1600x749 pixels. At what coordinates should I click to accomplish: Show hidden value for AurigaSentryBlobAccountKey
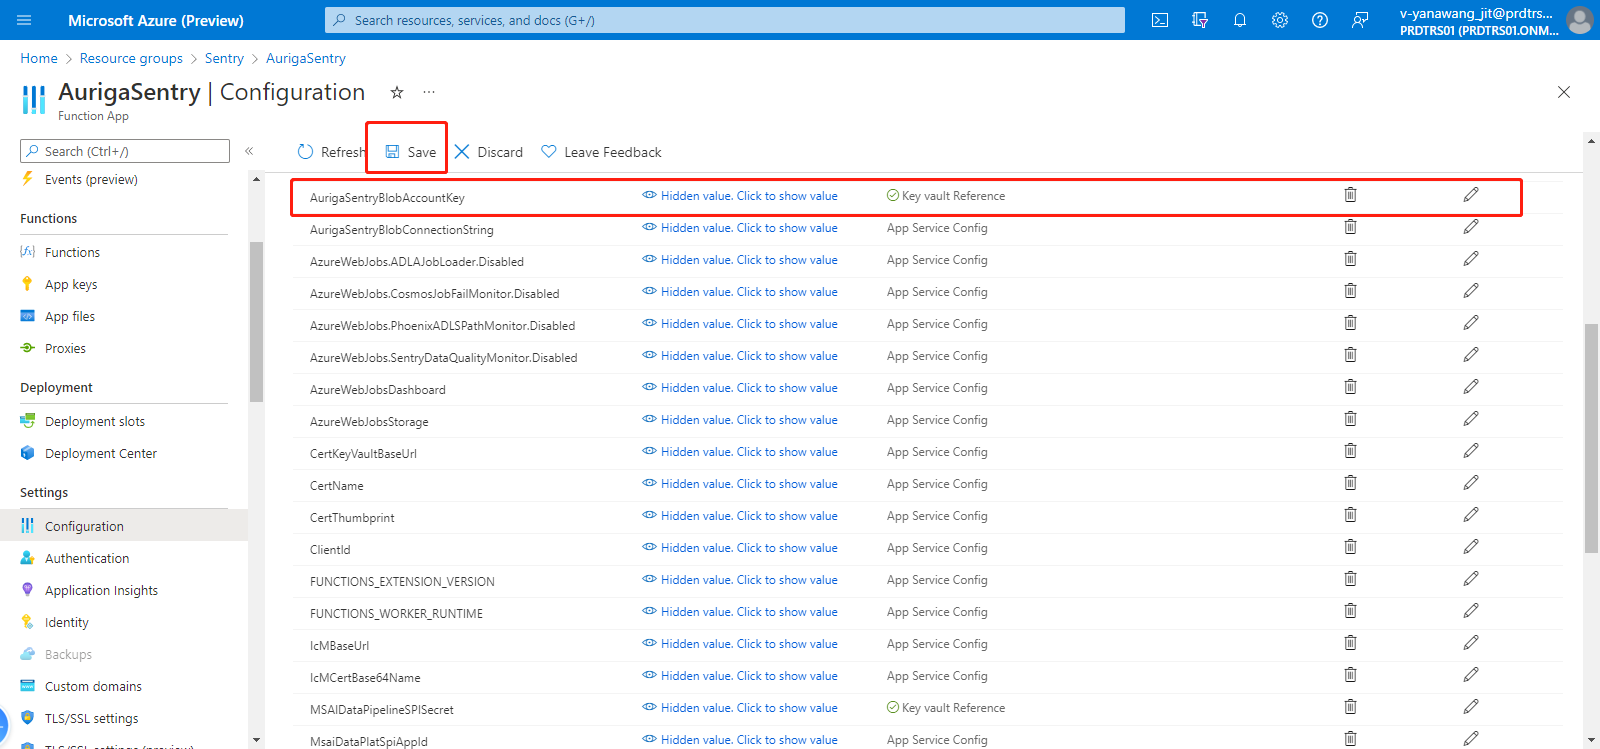pos(740,196)
